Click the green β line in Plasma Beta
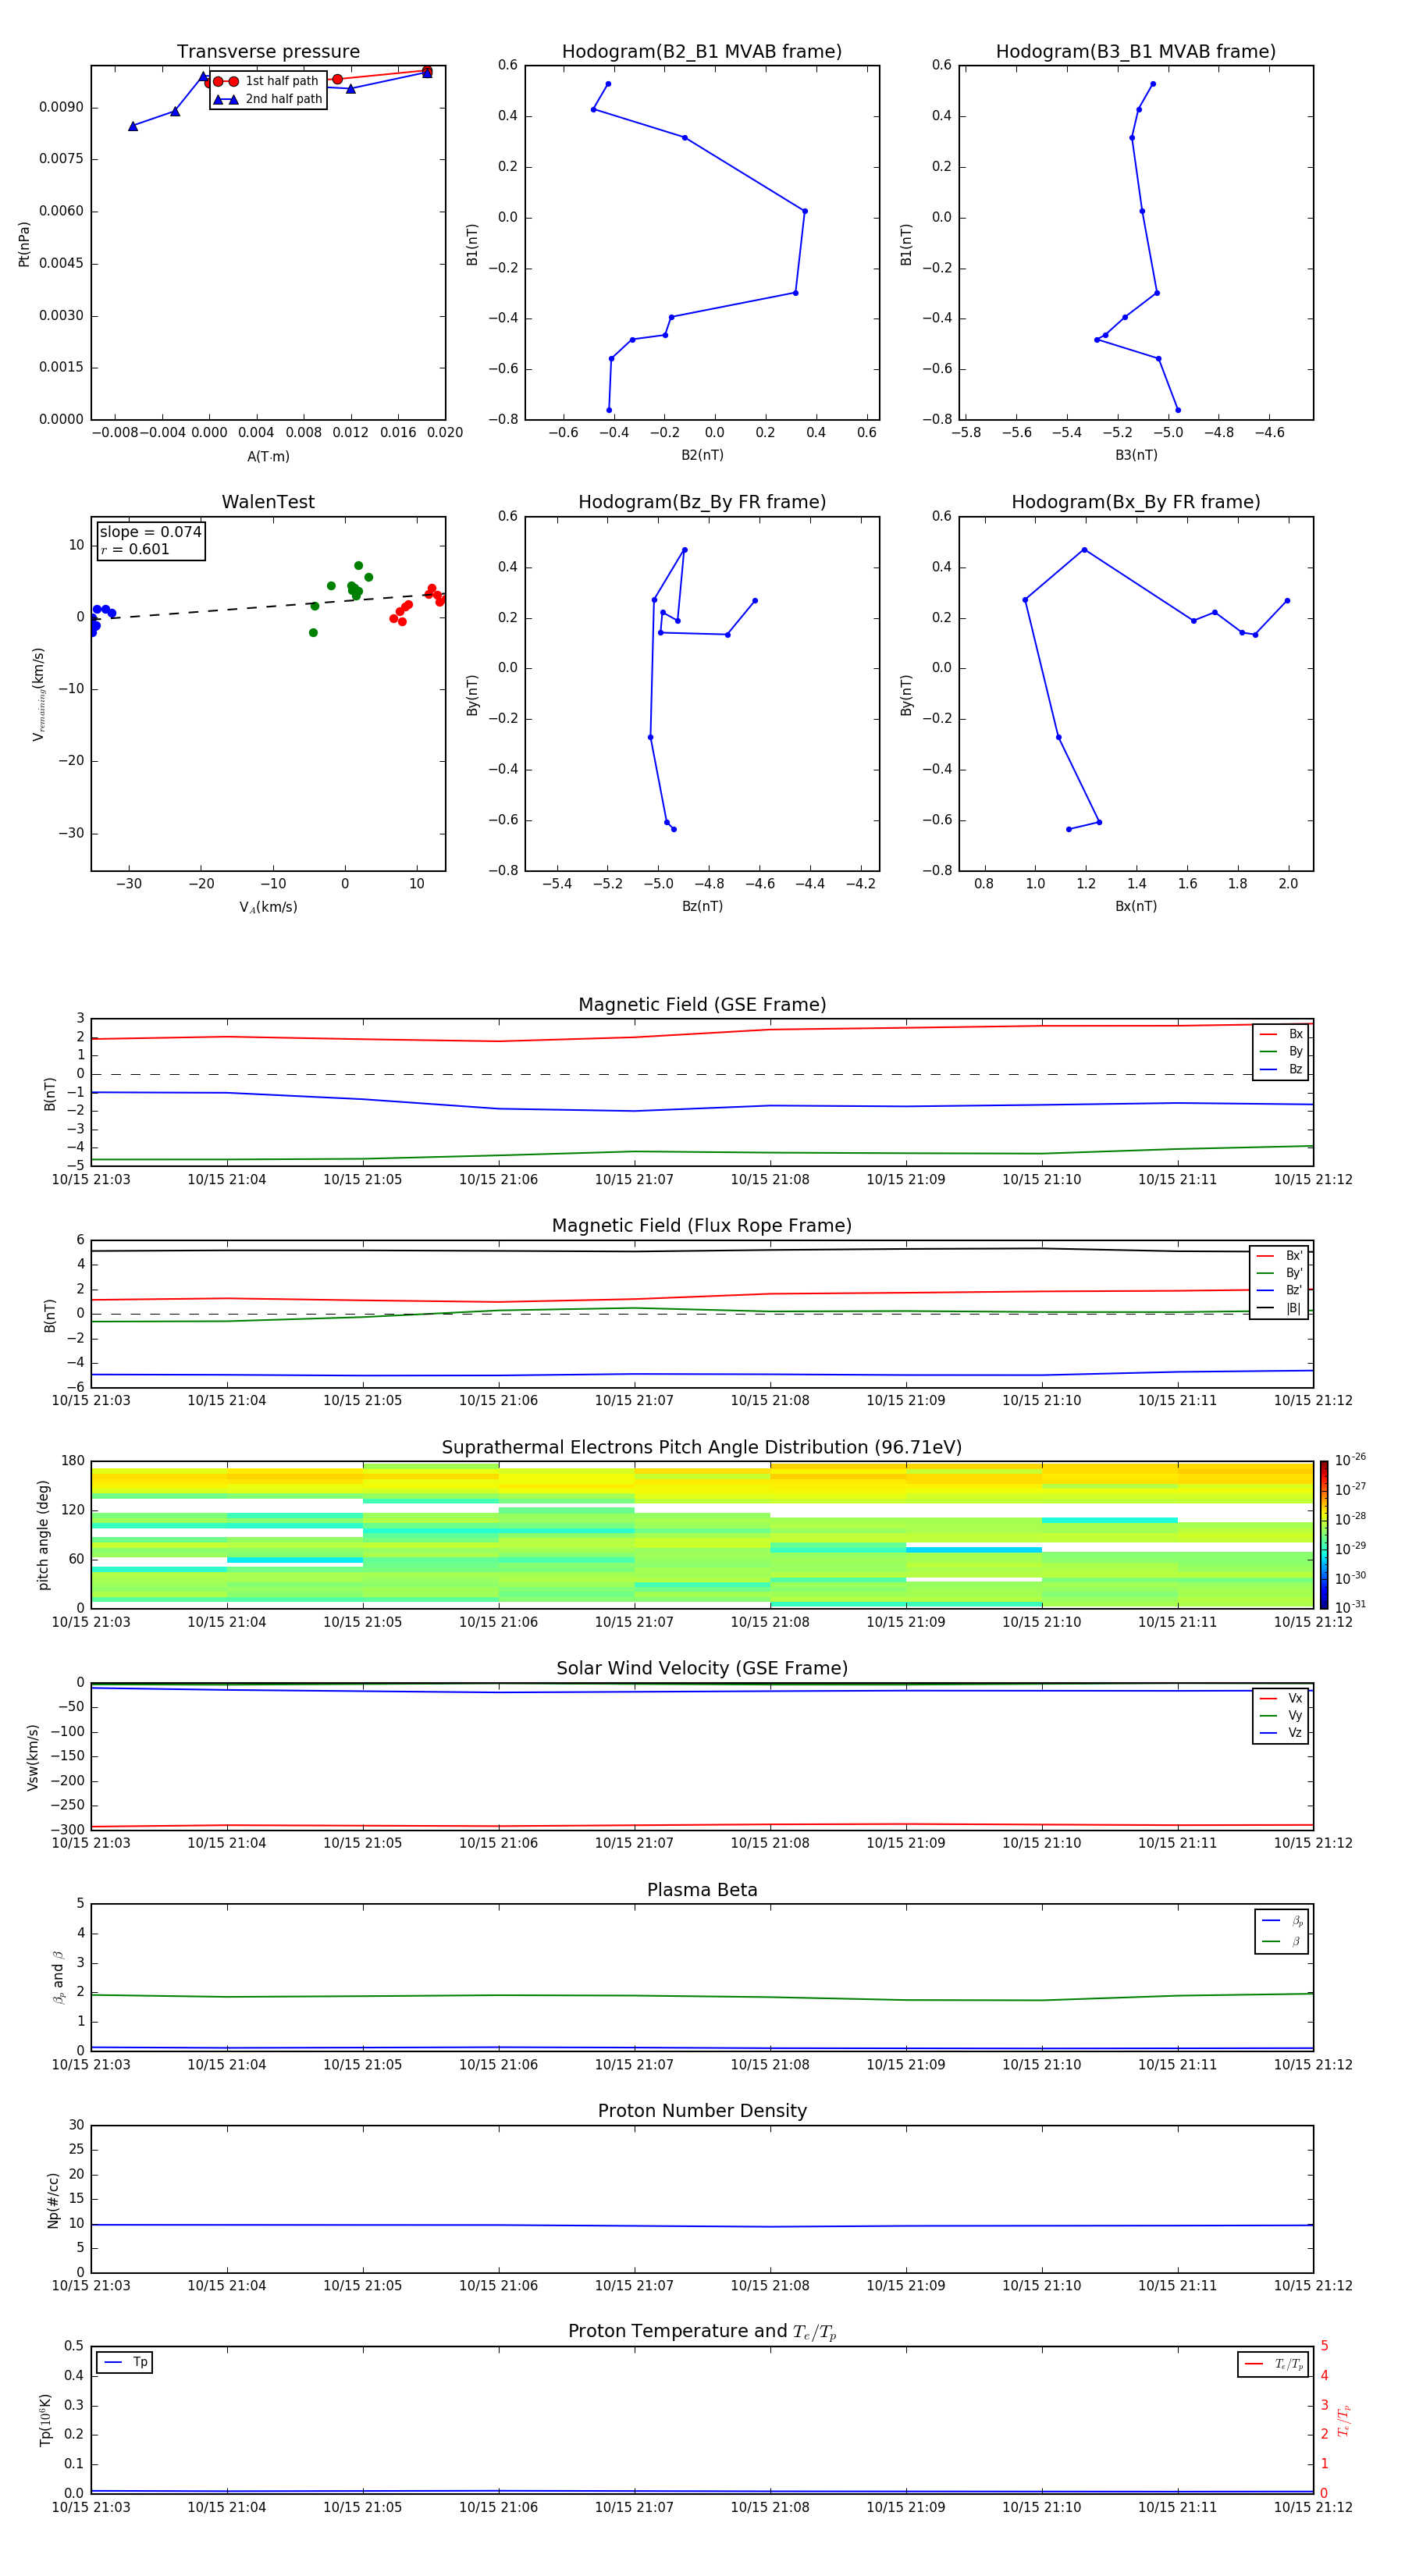Screen dimensions: 1405x2576 (702, 1996)
